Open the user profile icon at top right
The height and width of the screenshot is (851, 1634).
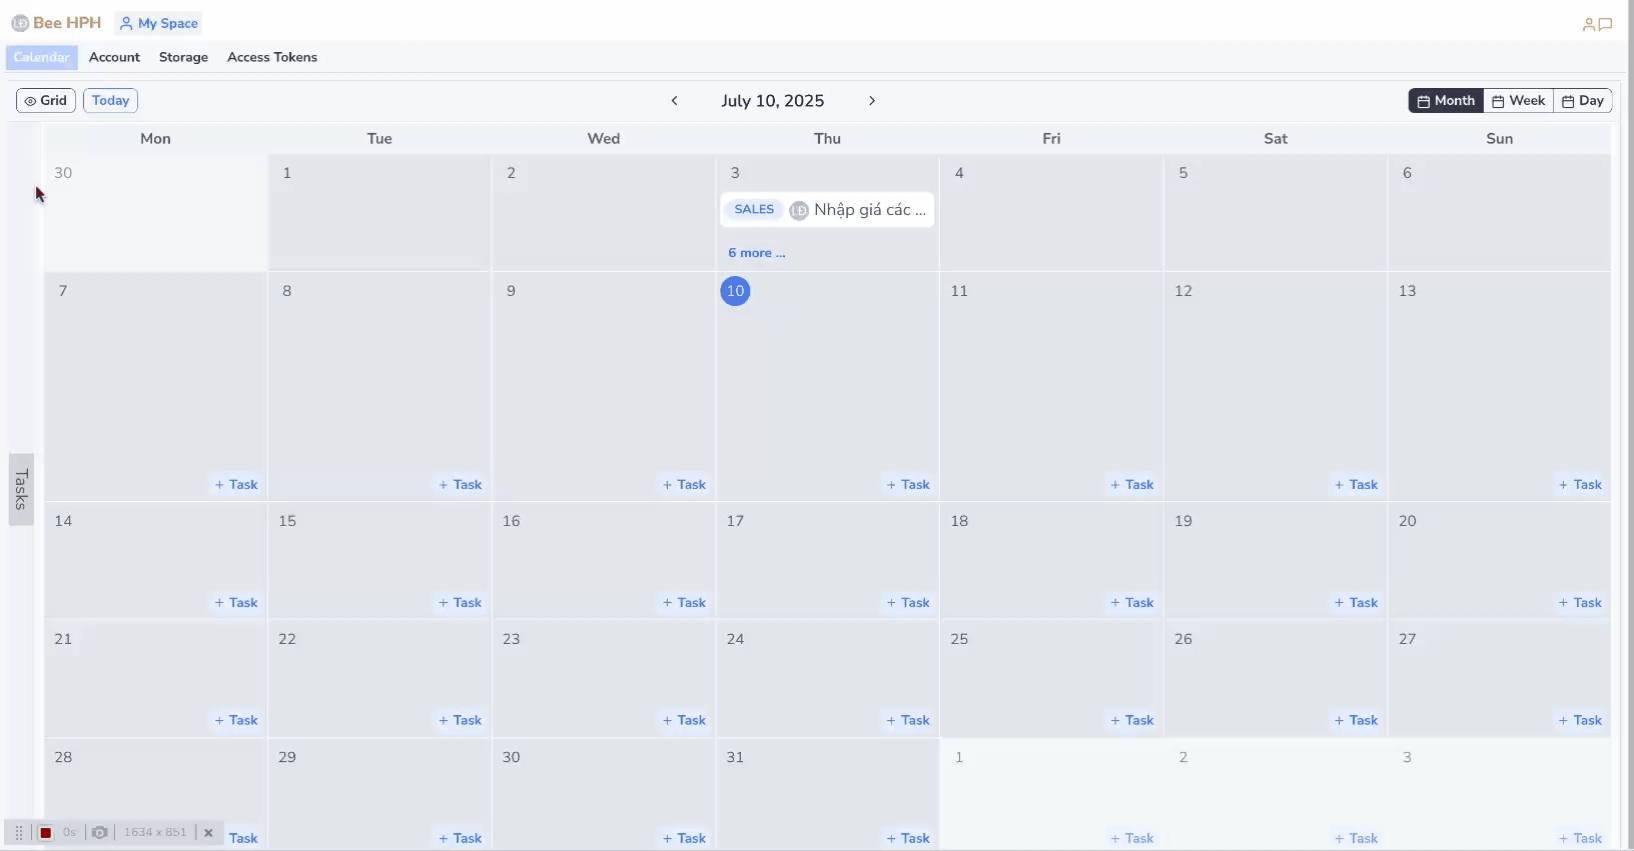tap(1588, 25)
